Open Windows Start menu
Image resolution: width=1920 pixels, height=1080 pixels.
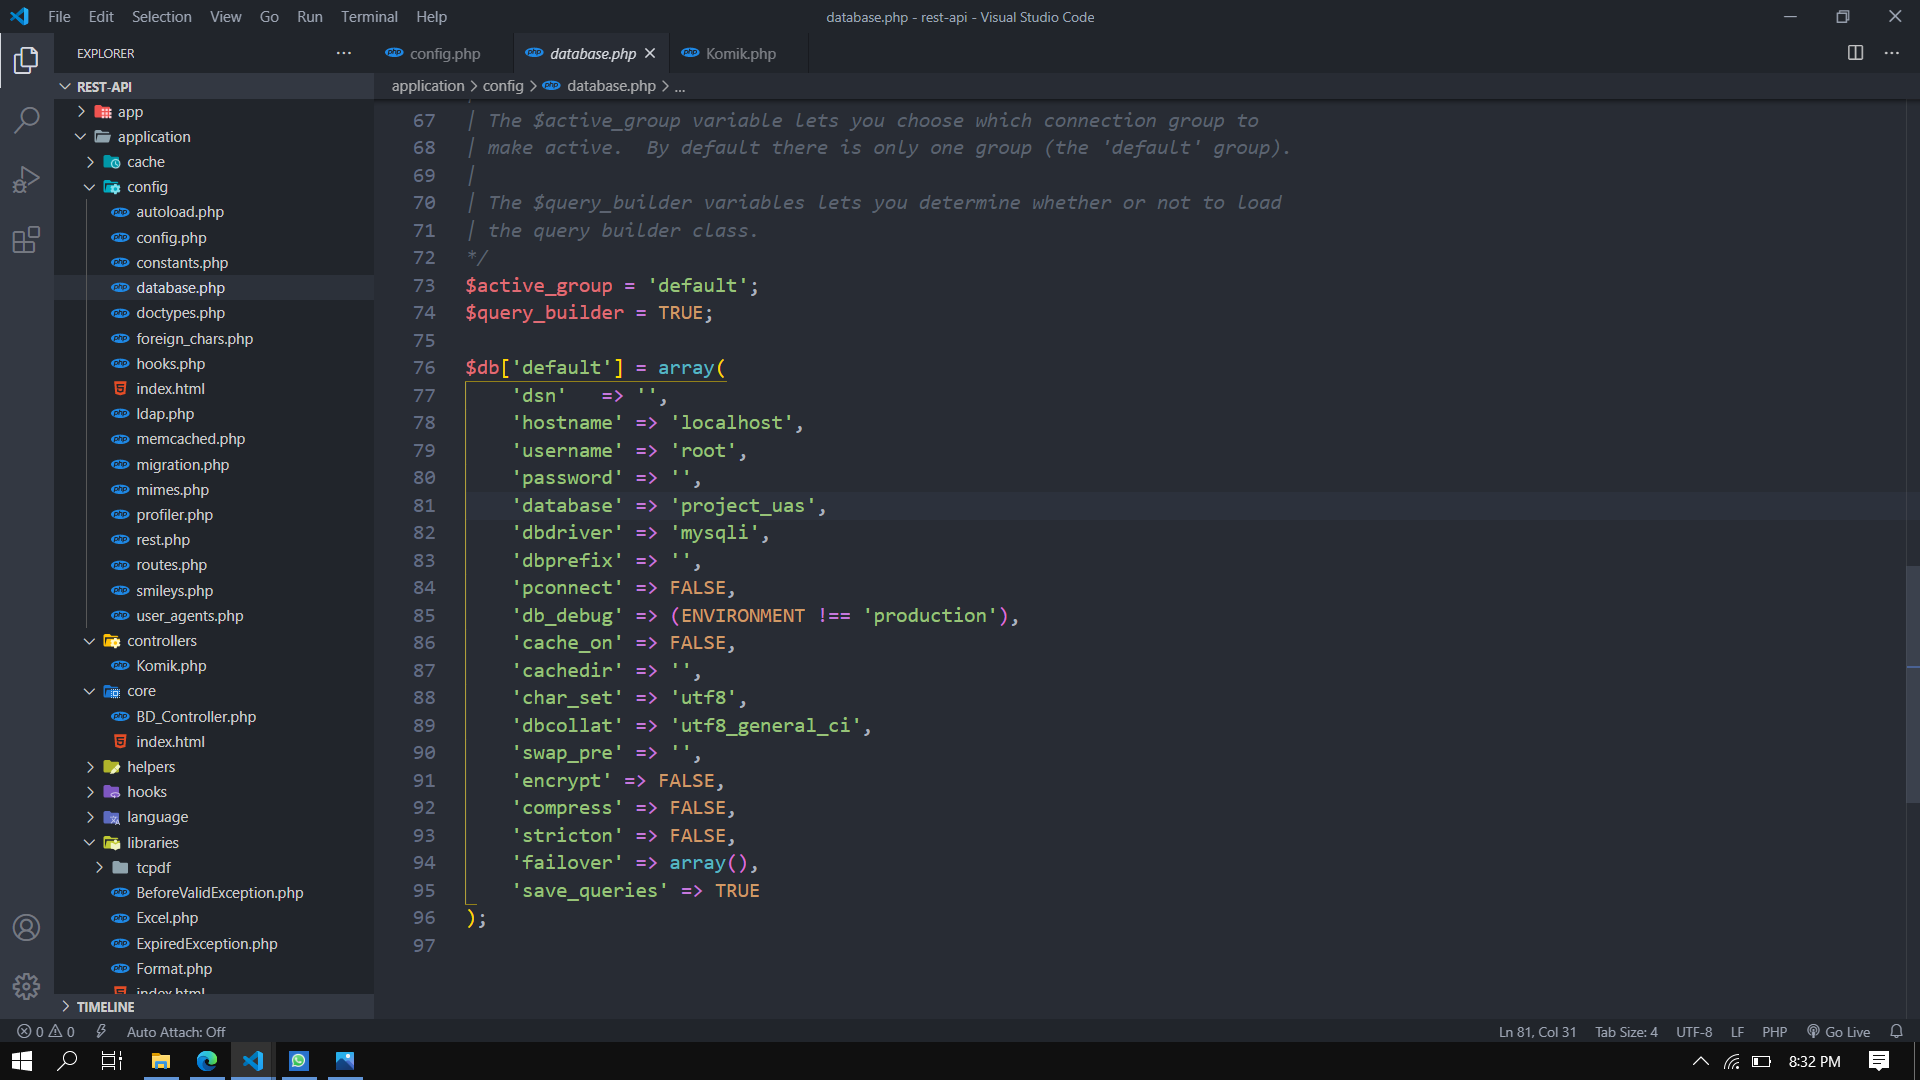coord(22,1061)
